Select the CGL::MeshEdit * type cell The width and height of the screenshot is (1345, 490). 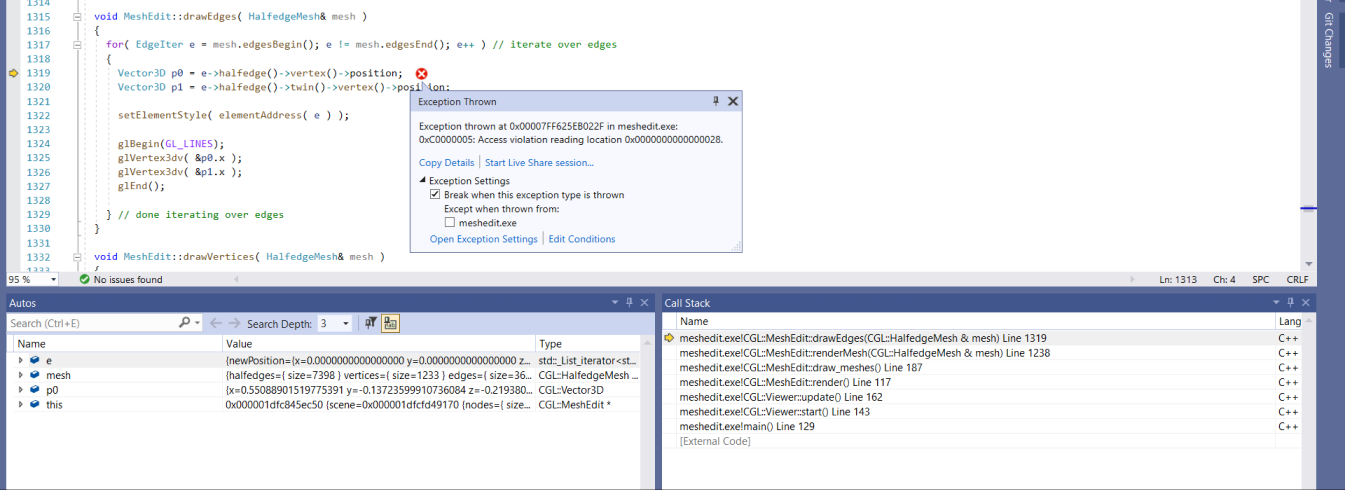(588, 404)
